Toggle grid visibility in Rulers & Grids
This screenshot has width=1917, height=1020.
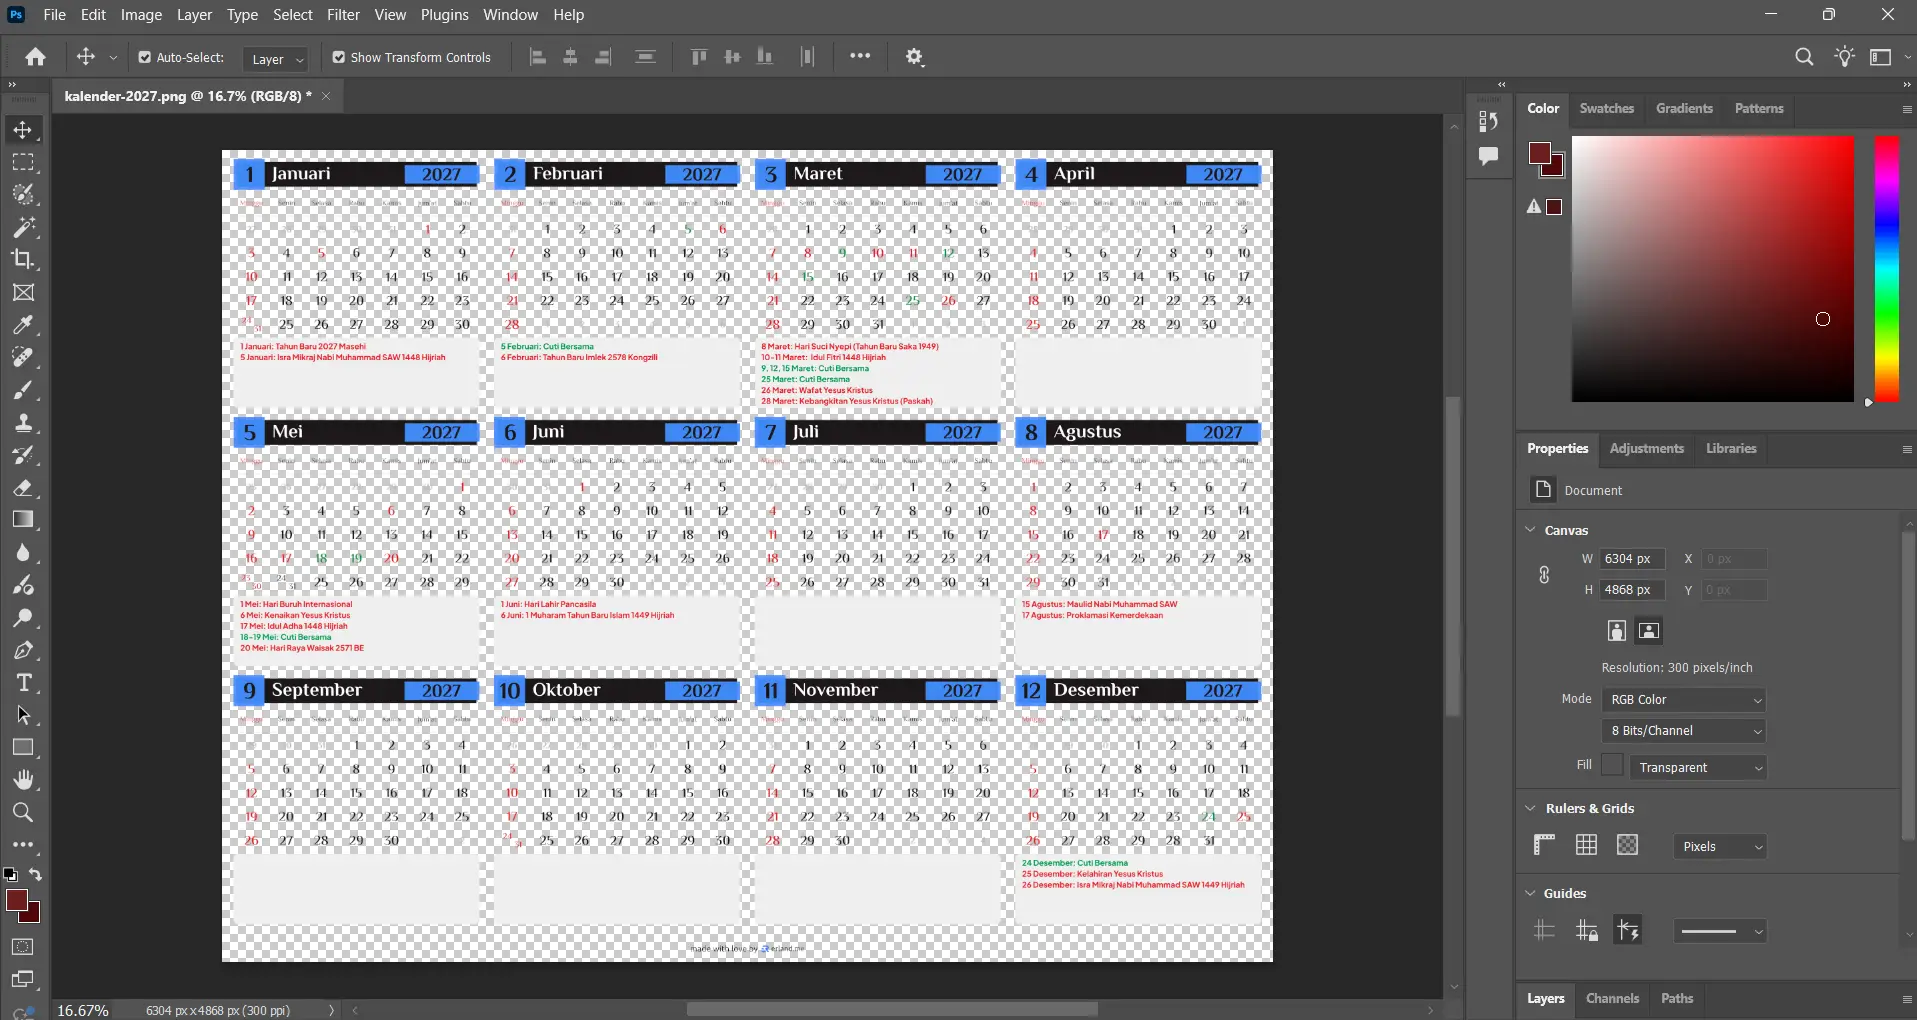click(x=1586, y=845)
